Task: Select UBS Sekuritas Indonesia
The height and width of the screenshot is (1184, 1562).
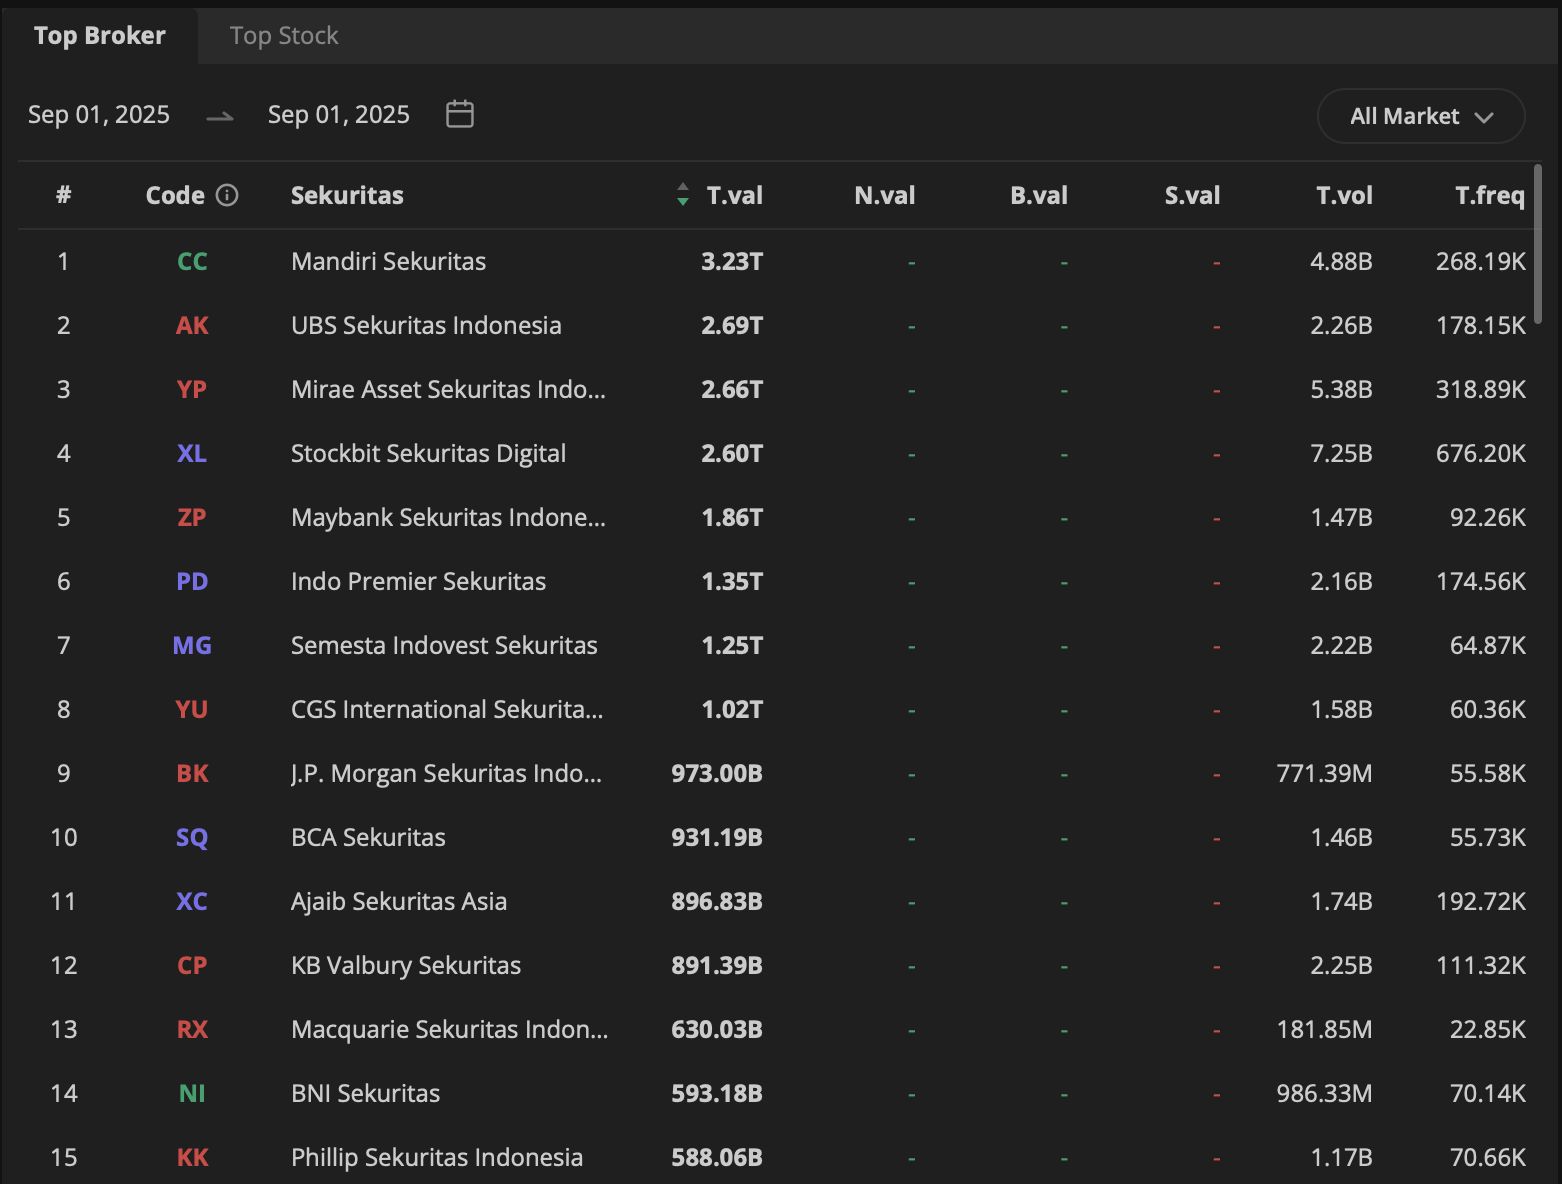Action: (426, 326)
